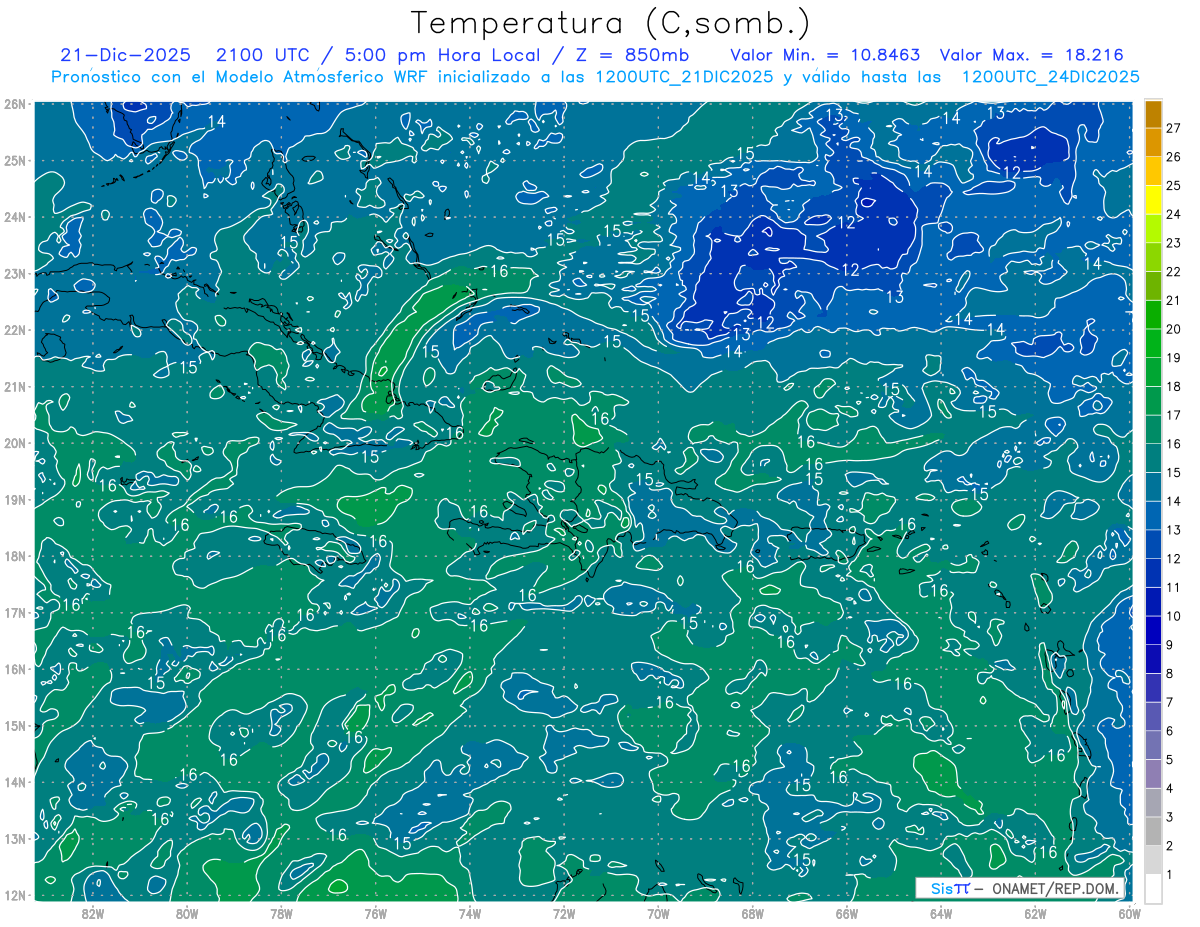
Task: Click the 20N latitude axis label
Action: pos(15,443)
